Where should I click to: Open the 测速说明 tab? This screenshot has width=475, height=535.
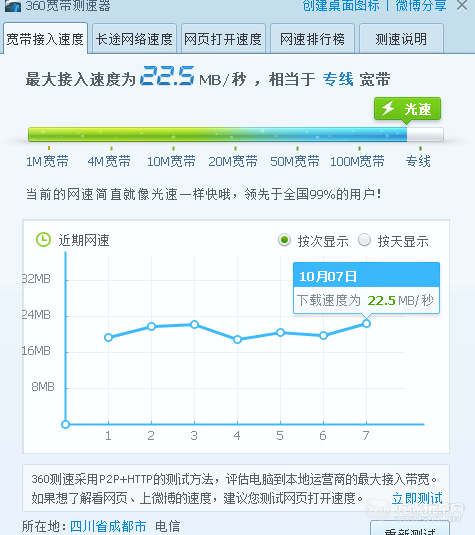(x=401, y=39)
